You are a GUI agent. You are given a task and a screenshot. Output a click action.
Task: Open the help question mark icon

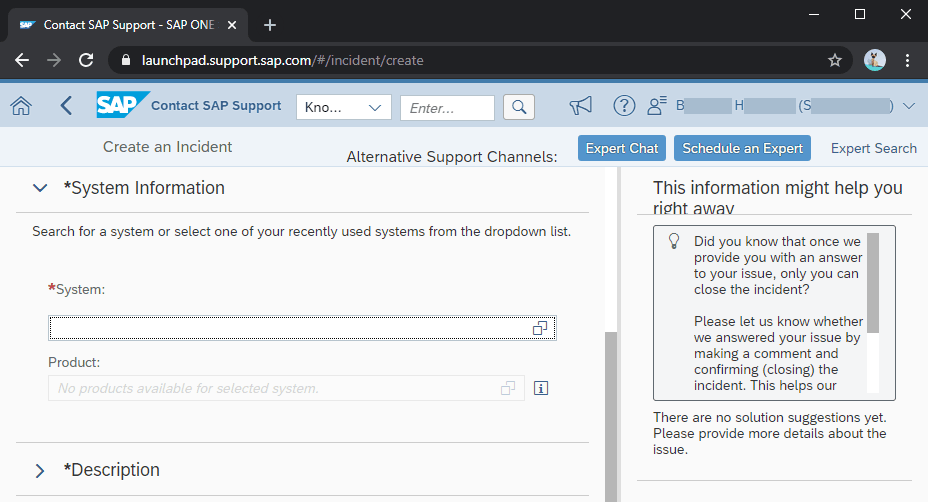point(624,106)
